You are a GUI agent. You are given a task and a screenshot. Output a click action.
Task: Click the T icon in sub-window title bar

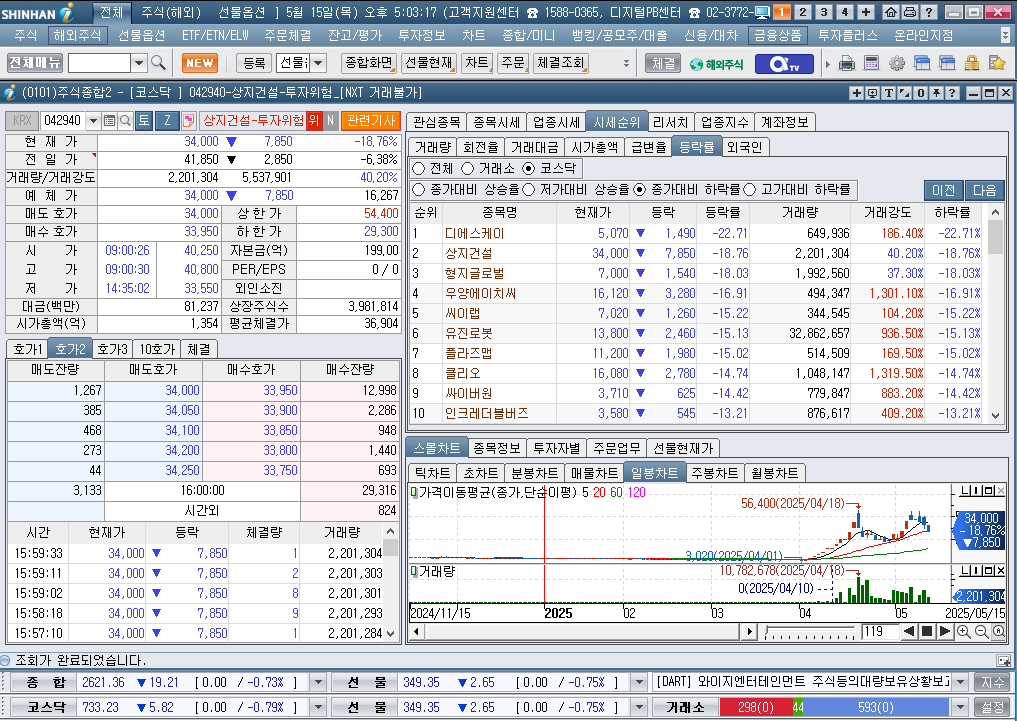[889, 93]
